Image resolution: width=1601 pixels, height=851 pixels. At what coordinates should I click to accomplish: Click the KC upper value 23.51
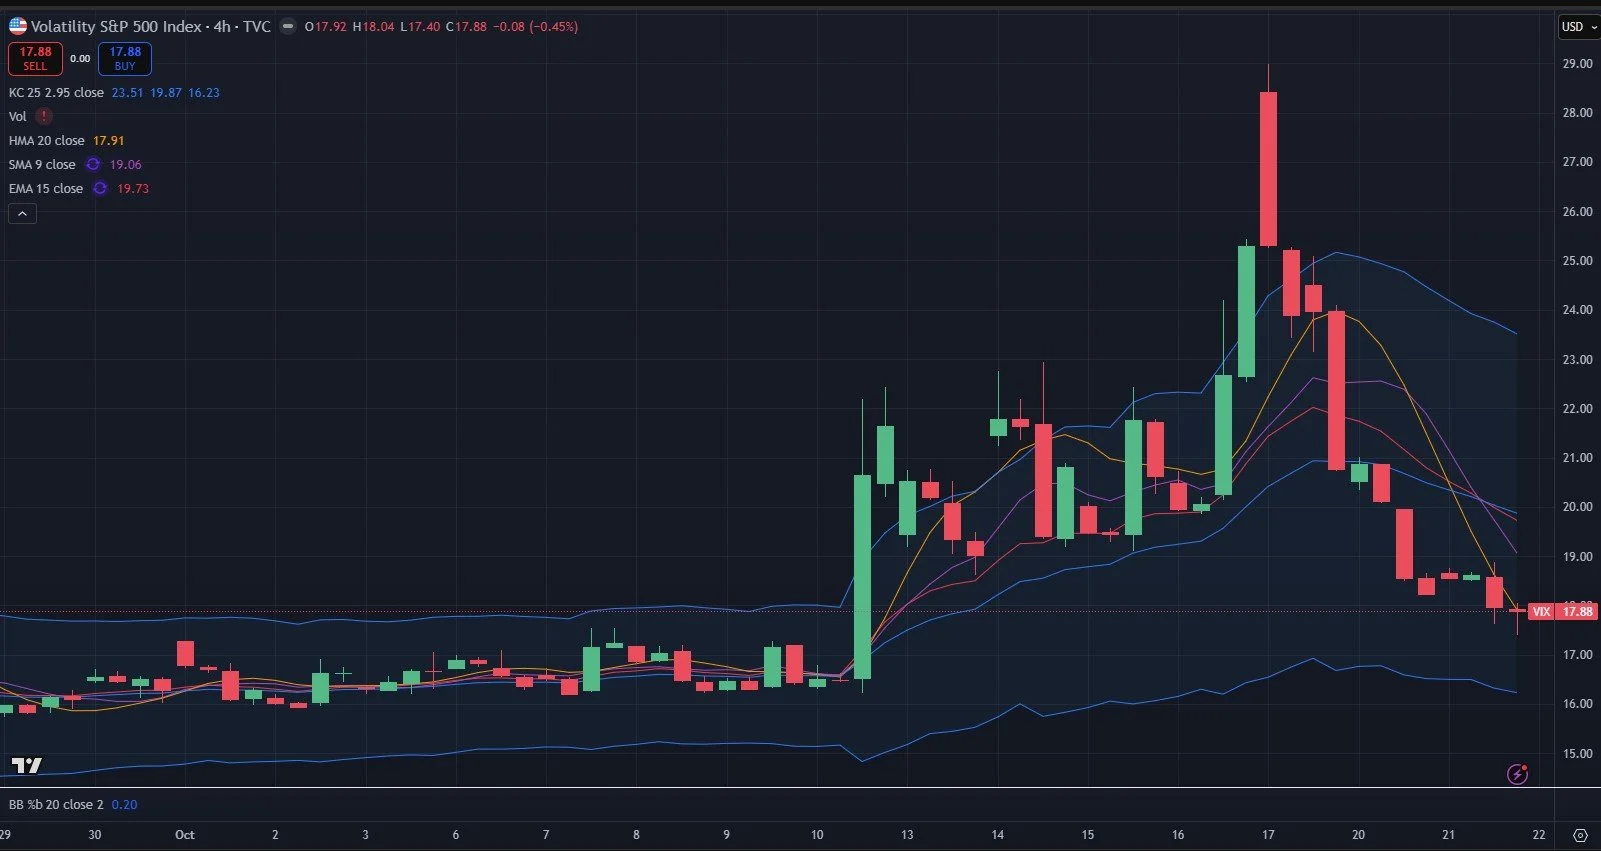tap(127, 92)
